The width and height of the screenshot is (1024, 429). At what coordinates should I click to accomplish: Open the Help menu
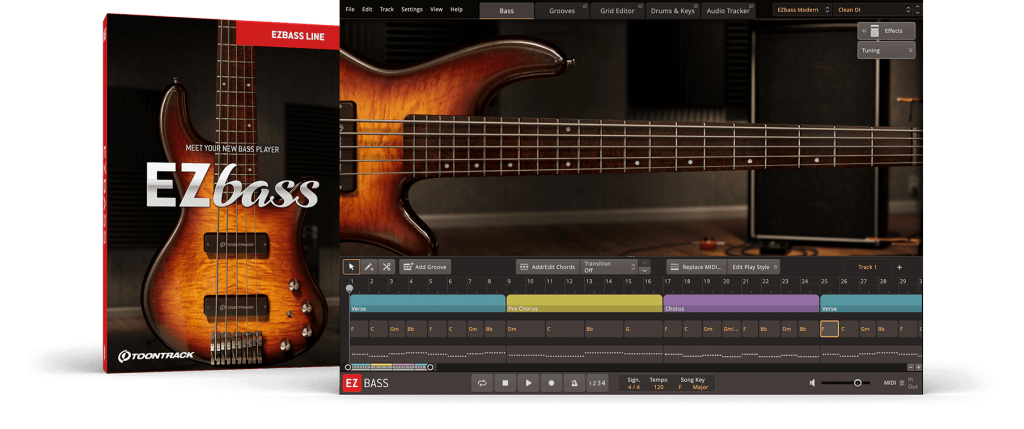456,10
